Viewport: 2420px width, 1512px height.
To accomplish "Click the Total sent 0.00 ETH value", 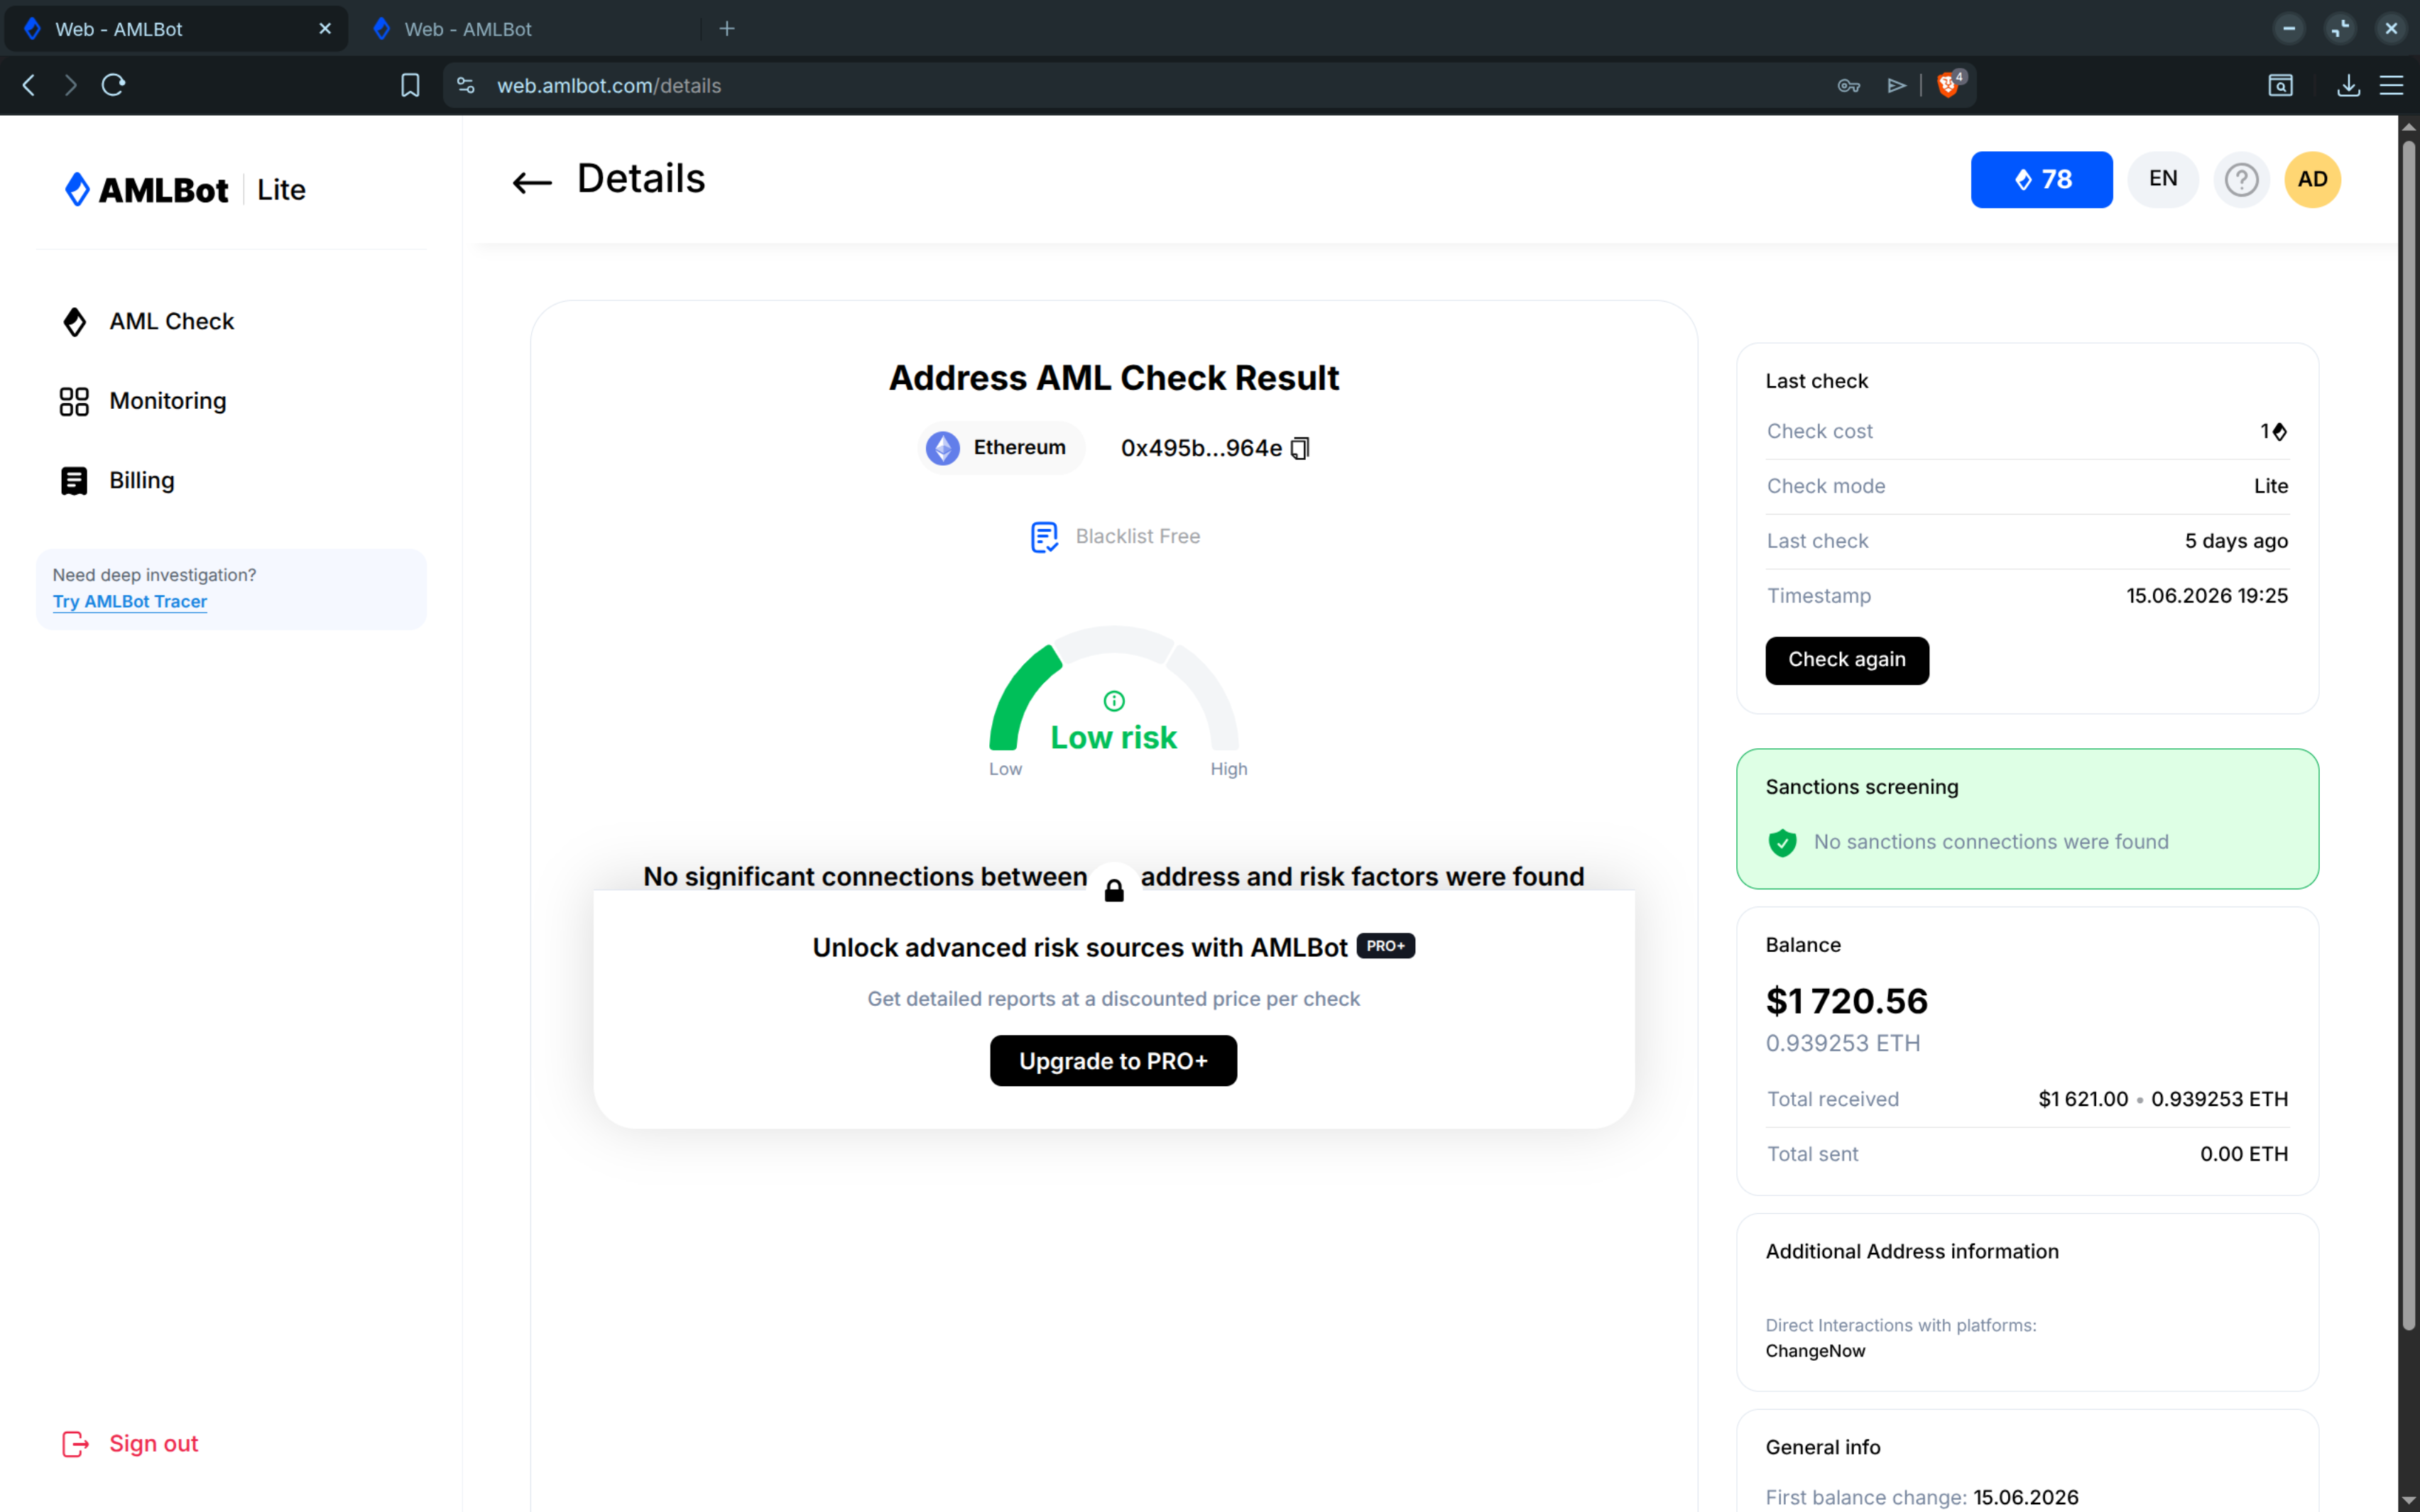I will click(x=2243, y=1154).
